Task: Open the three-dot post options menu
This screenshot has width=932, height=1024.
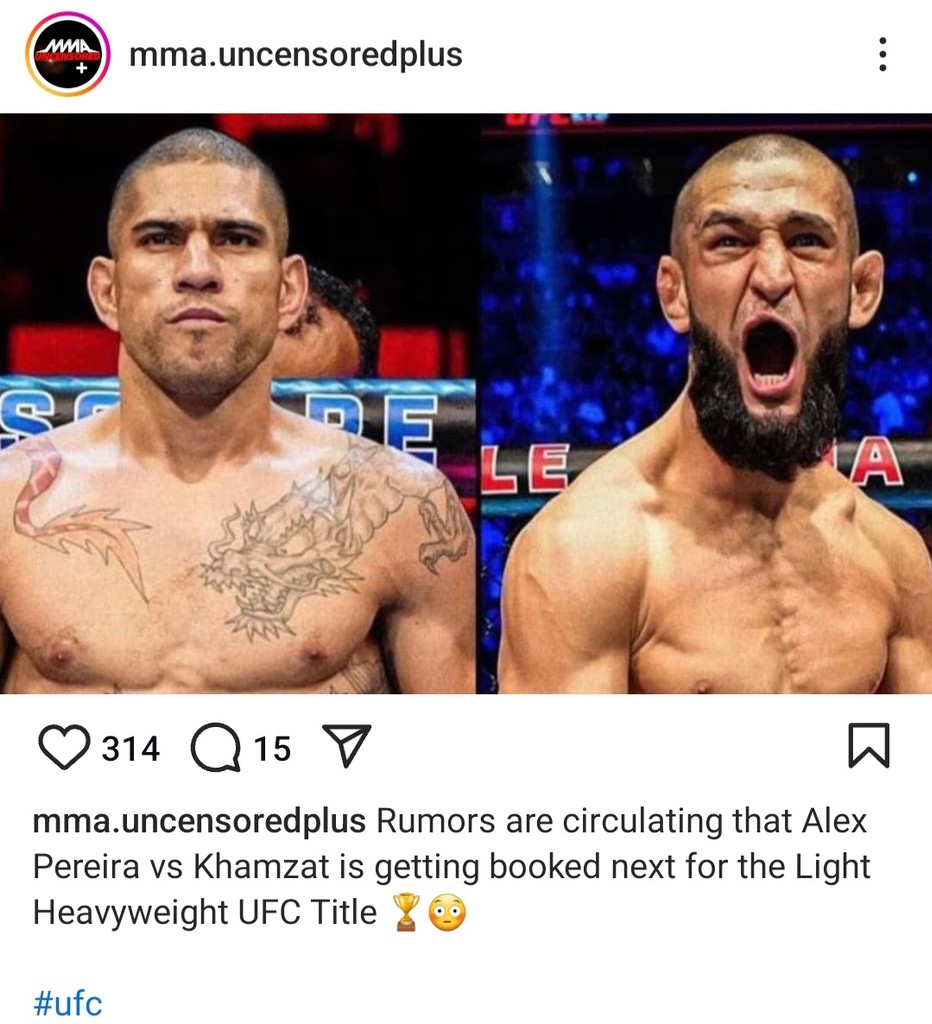Action: 882,54
